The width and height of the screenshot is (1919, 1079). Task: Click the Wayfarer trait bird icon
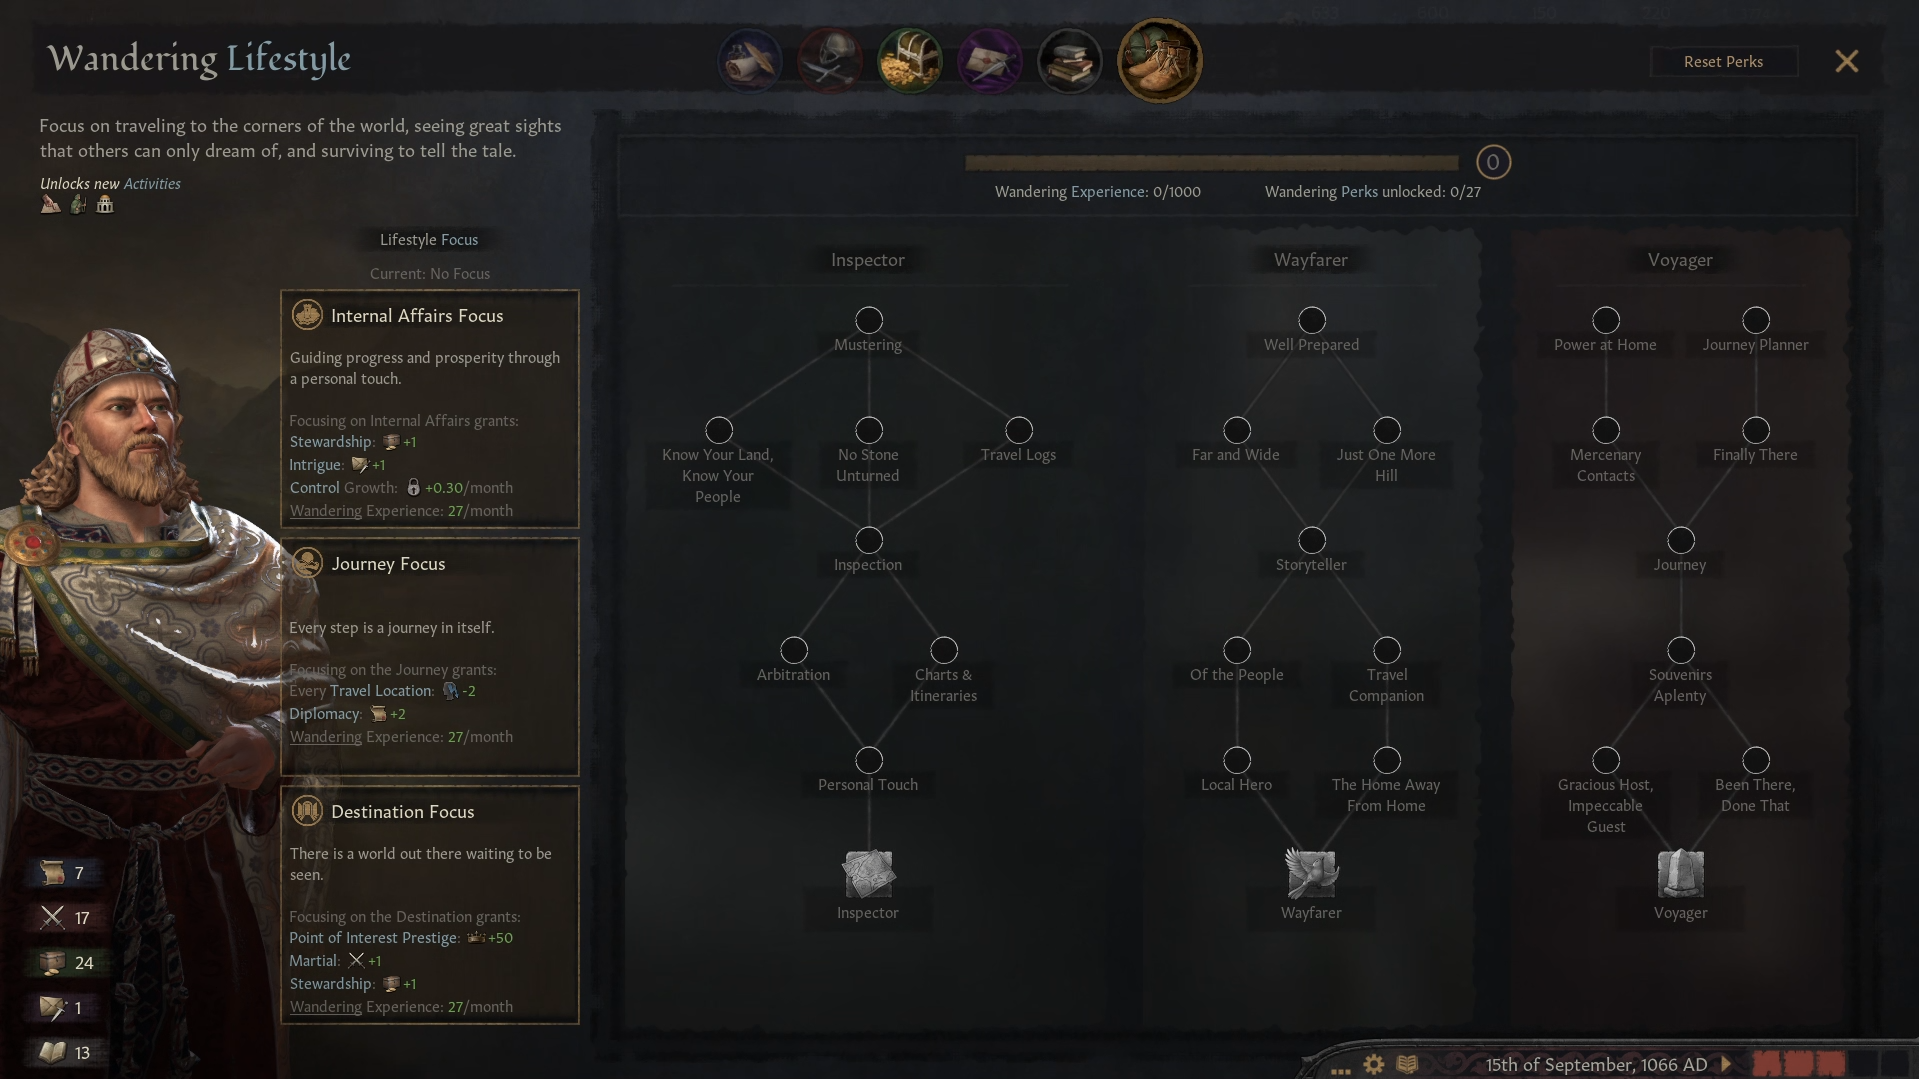coord(1311,874)
